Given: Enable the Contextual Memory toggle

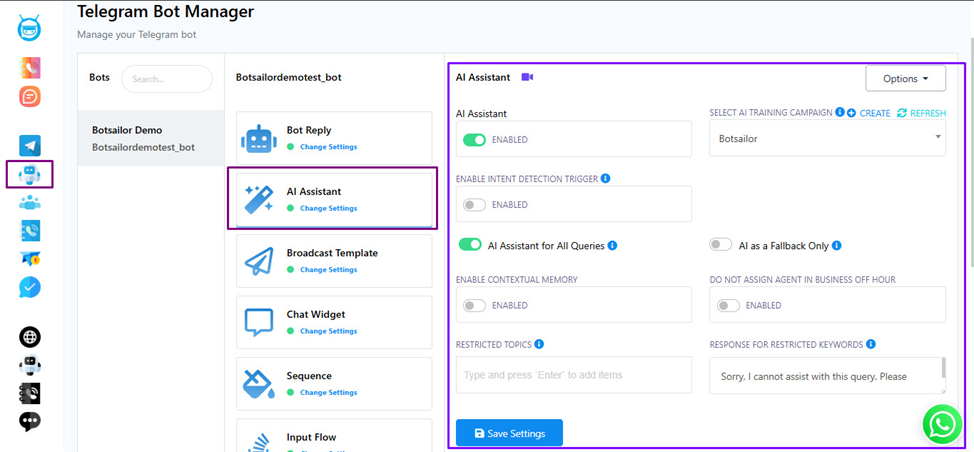Looking at the screenshot, I should [x=475, y=305].
